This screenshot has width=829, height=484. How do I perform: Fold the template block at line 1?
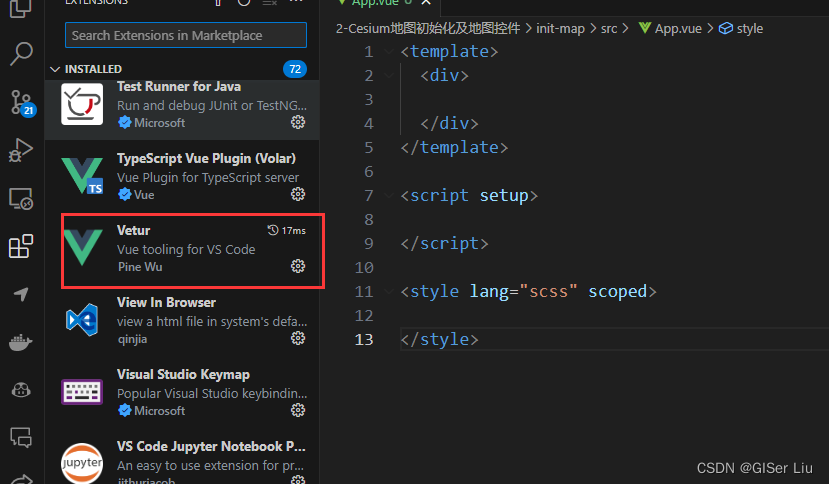tap(389, 51)
